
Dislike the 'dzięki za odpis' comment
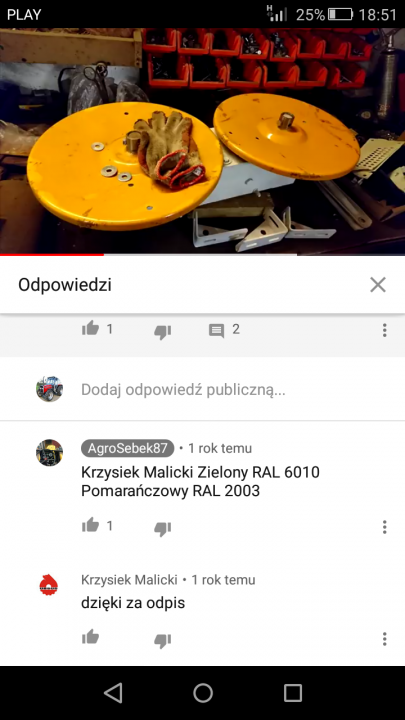click(163, 640)
